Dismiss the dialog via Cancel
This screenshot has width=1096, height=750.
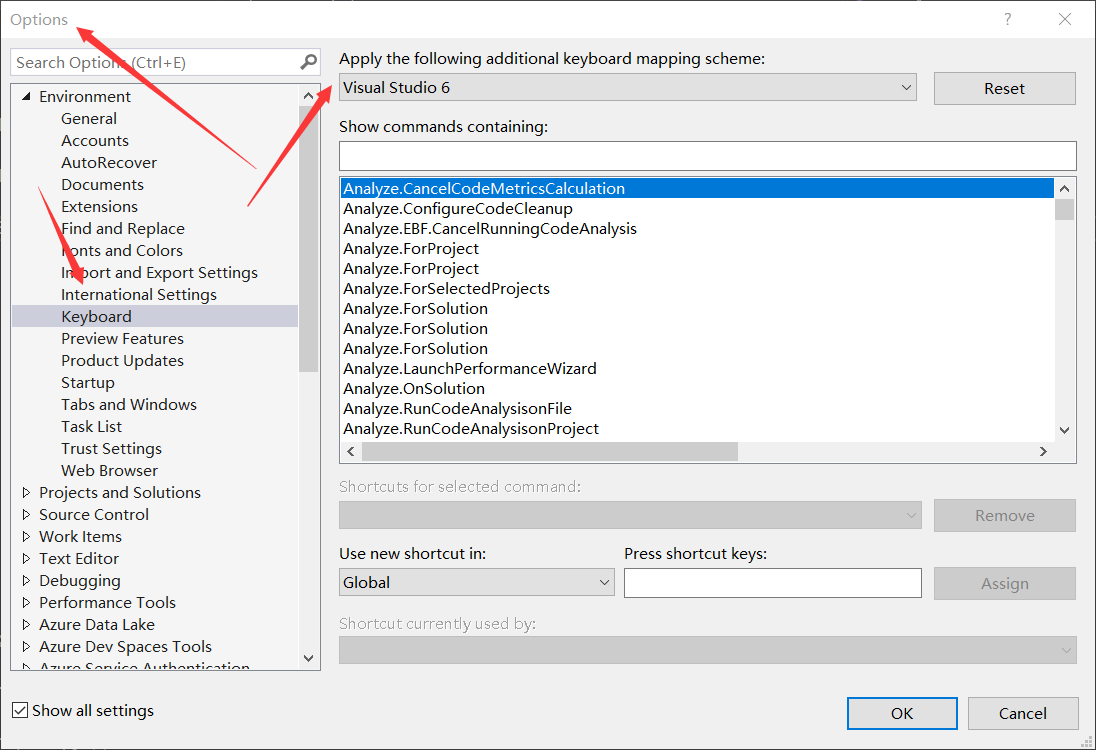click(1023, 713)
